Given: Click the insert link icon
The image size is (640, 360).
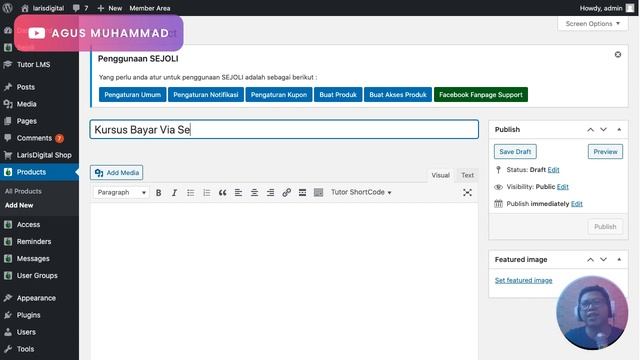Looking at the screenshot, I should [287, 193].
